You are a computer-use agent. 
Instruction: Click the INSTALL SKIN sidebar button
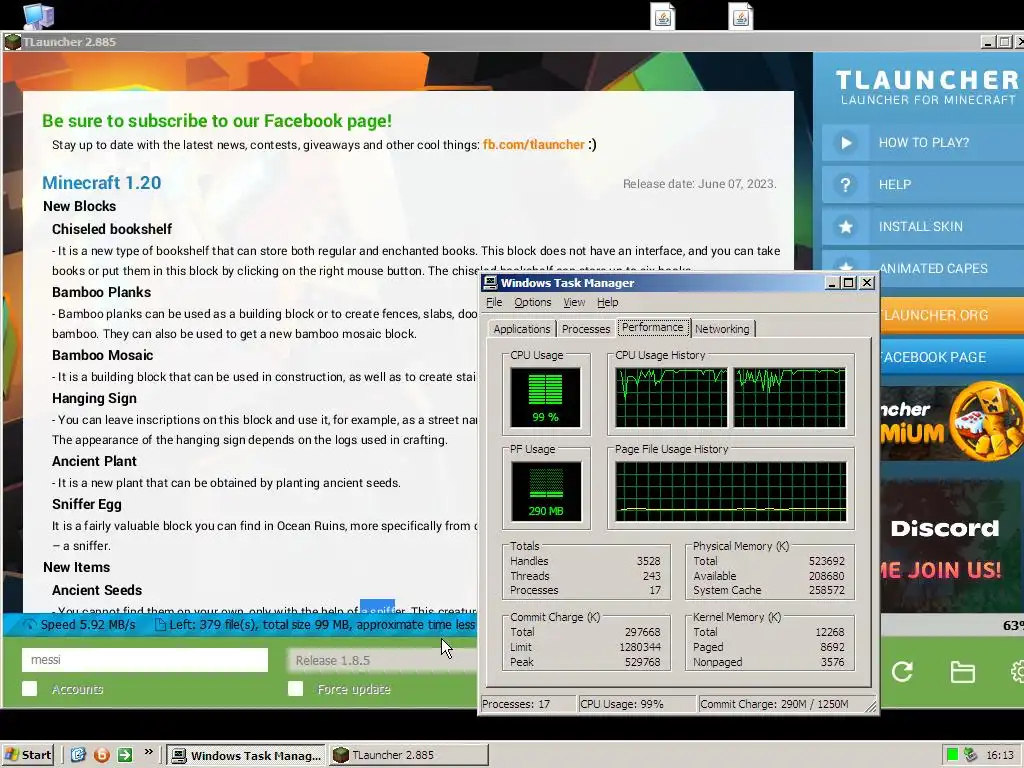pyautogui.click(x=923, y=227)
